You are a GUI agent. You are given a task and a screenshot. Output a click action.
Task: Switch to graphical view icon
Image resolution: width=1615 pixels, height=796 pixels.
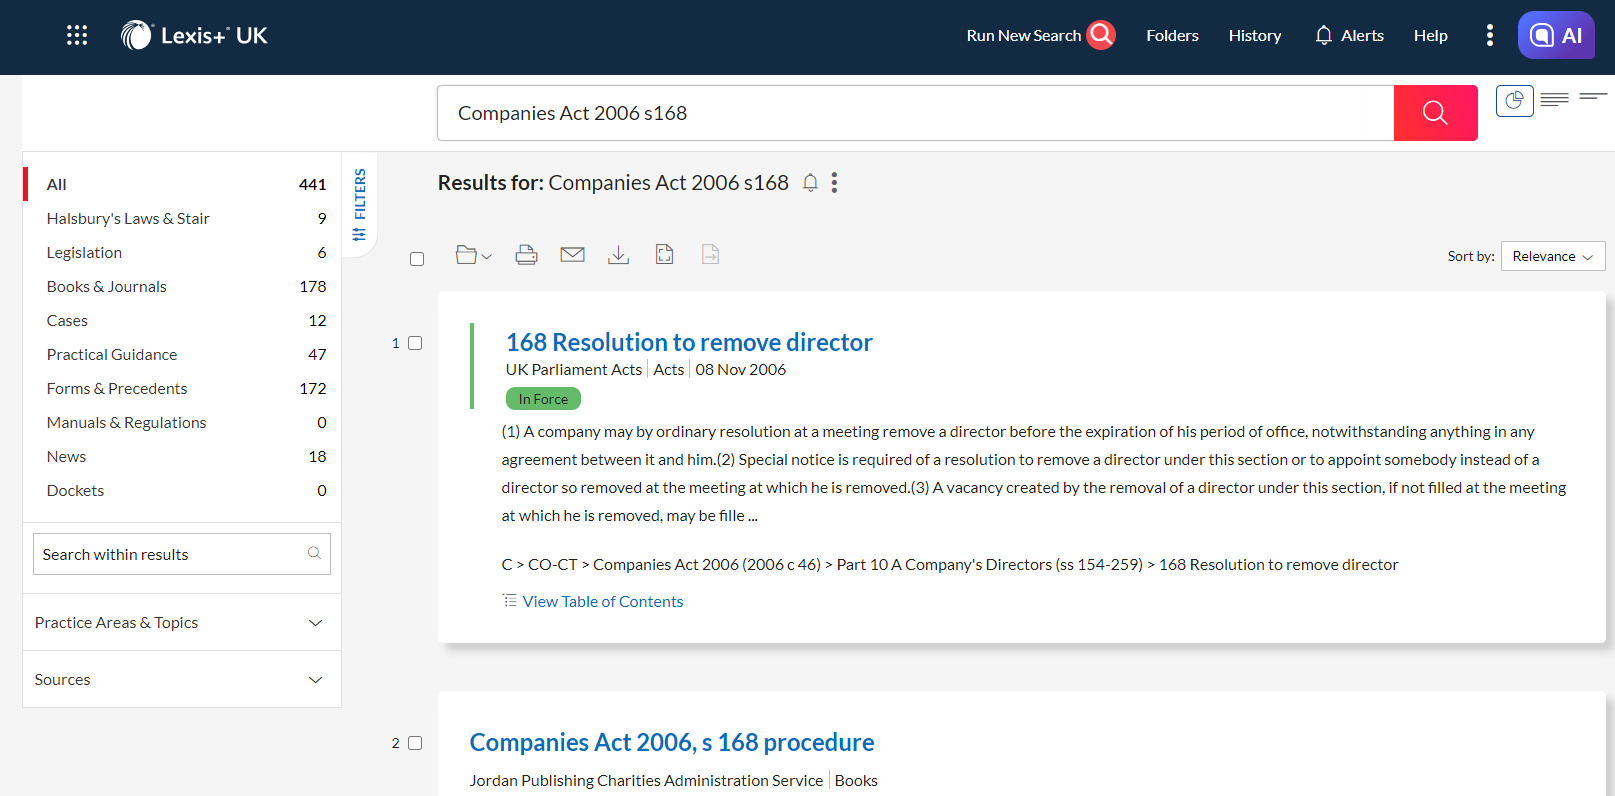coord(1514,101)
